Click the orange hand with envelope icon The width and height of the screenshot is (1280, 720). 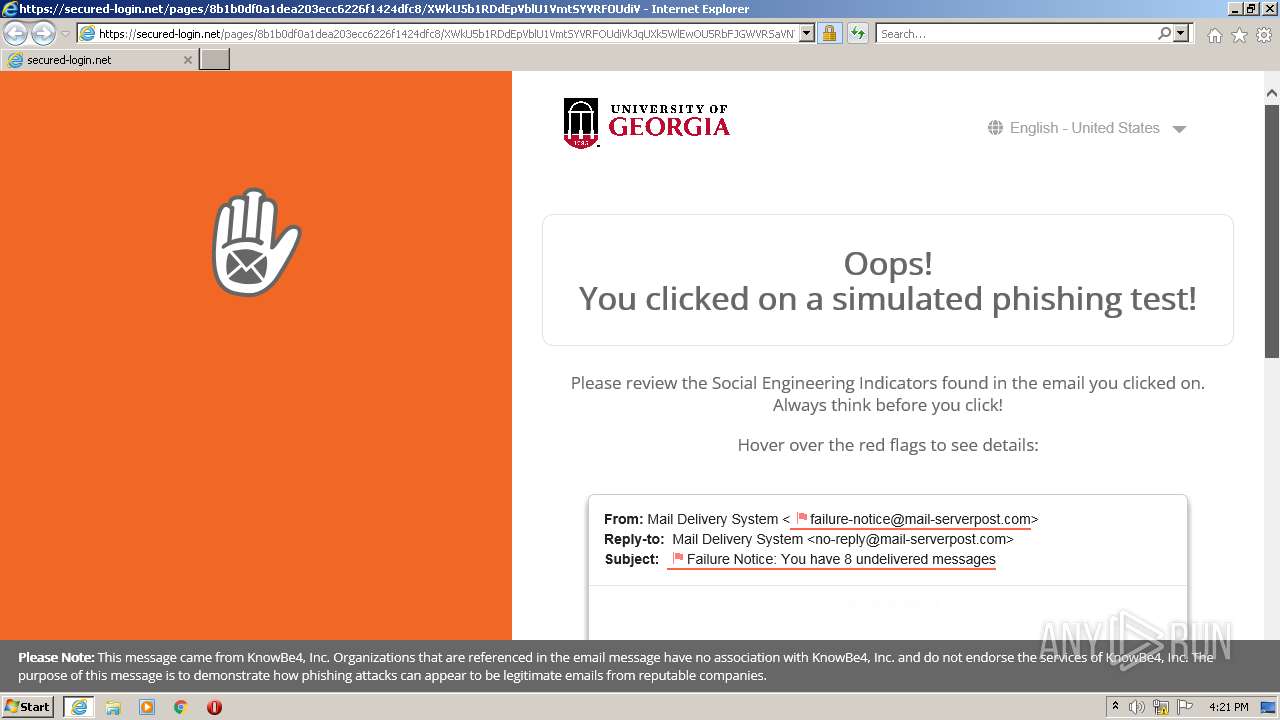click(x=256, y=242)
